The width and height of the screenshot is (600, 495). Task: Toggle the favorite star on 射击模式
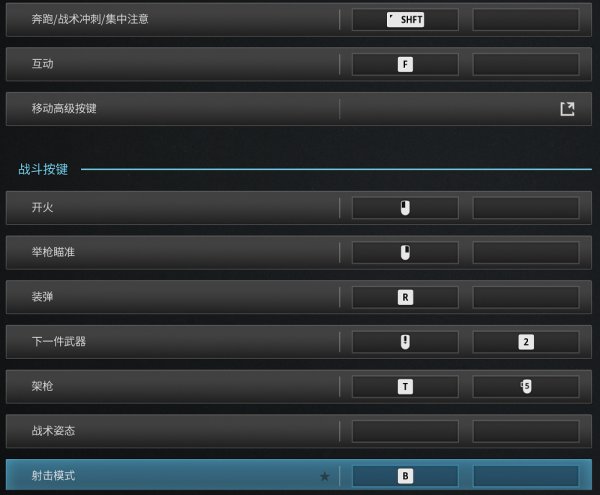click(324, 476)
